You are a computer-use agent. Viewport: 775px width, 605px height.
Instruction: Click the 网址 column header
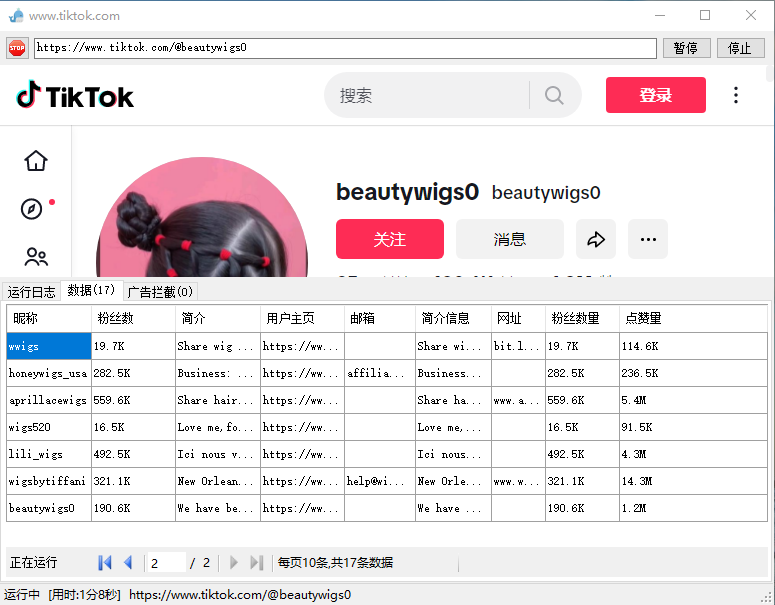(x=518, y=318)
